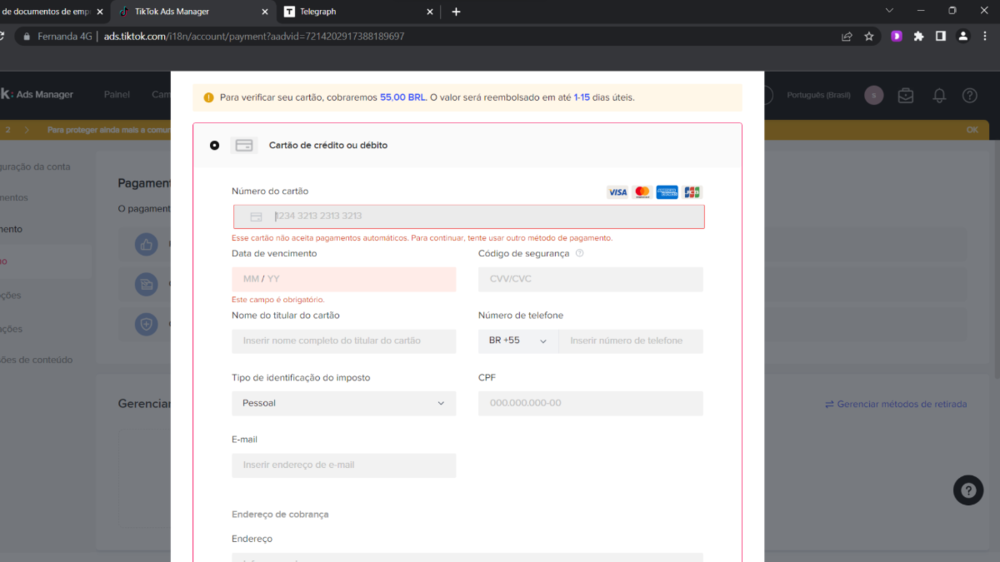Switch to the TikTok Ads Manager tab
Viewport: 1000px width, 562px height.
click(193, 11)
